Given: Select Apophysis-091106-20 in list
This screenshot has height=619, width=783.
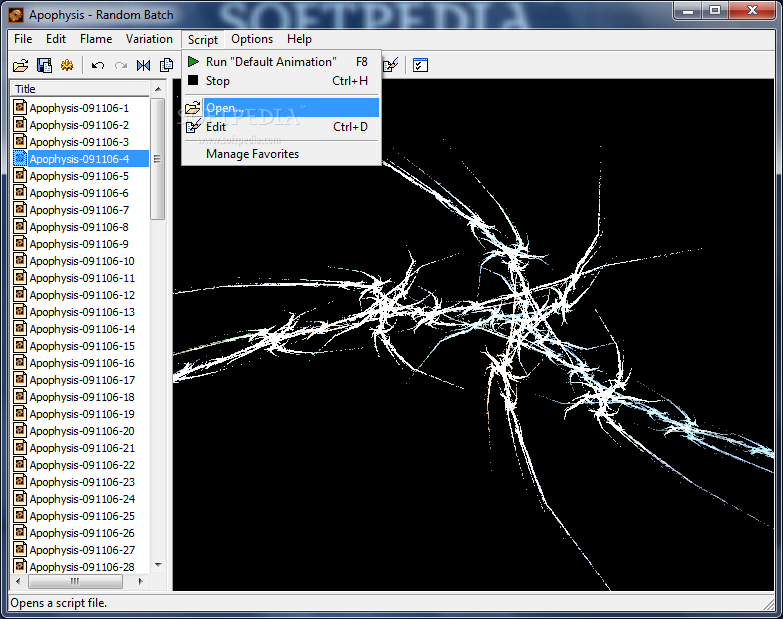Looking at the screenshot, I should click(x=82, y=431).
